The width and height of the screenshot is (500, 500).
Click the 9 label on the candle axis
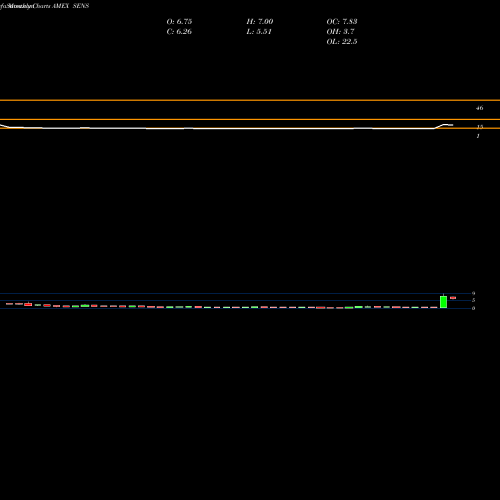[x=473, y=293]
